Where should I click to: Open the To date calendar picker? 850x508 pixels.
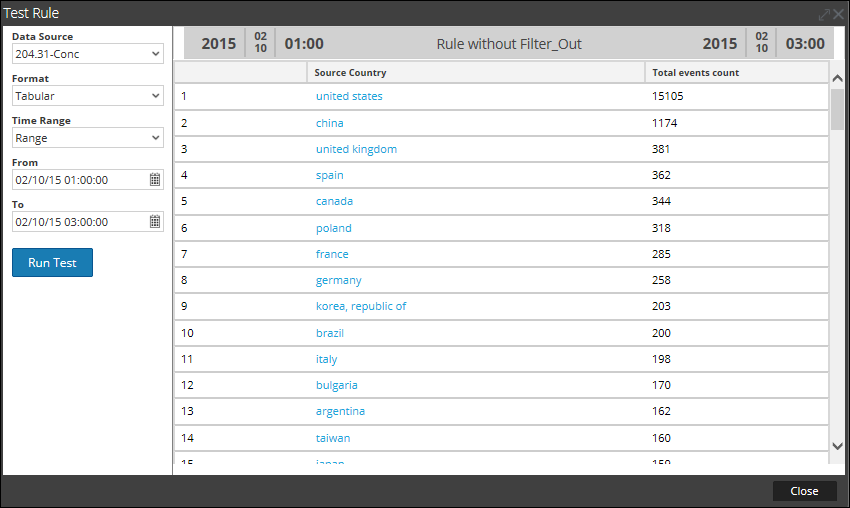(x=155, y=222)
